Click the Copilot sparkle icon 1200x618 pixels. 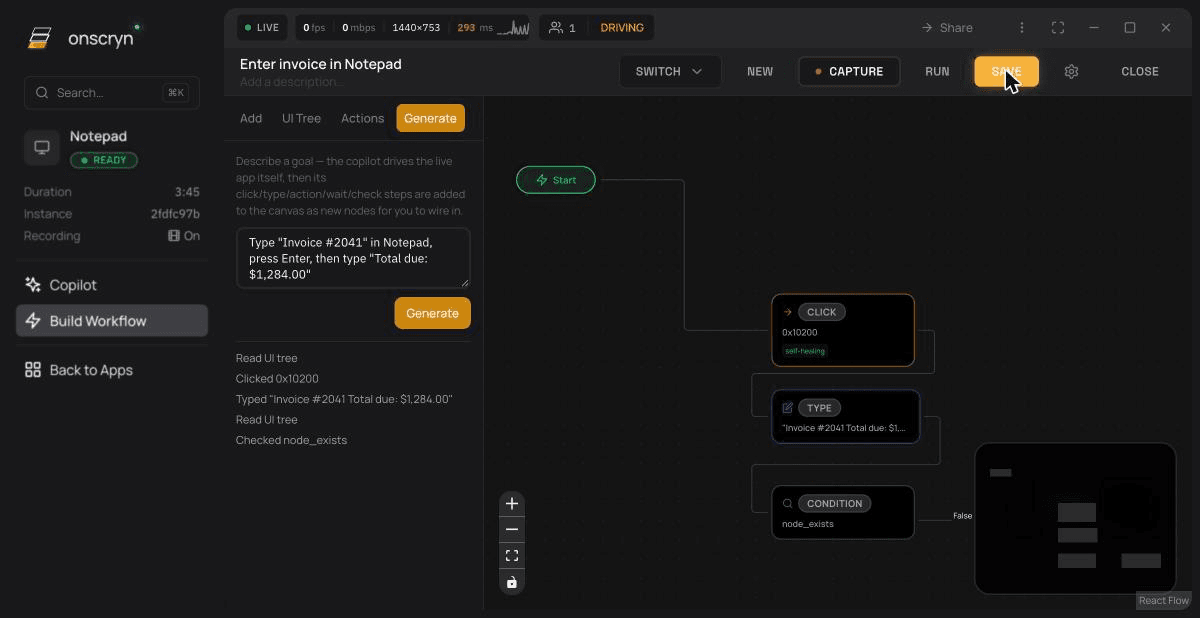click(33, 285)
